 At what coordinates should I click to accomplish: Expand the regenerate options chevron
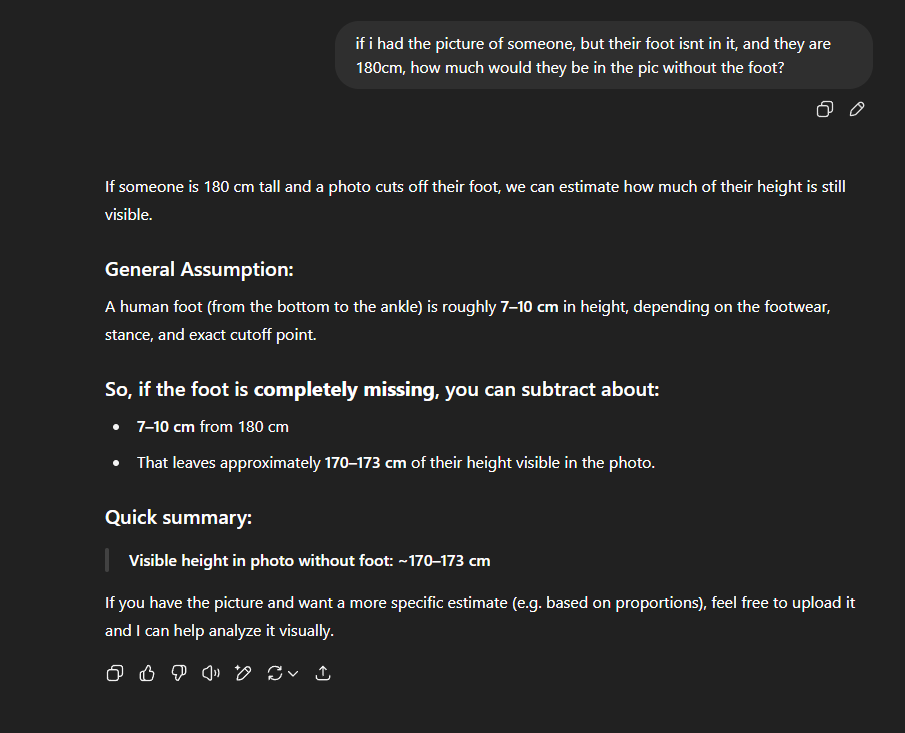click(293, 674)
